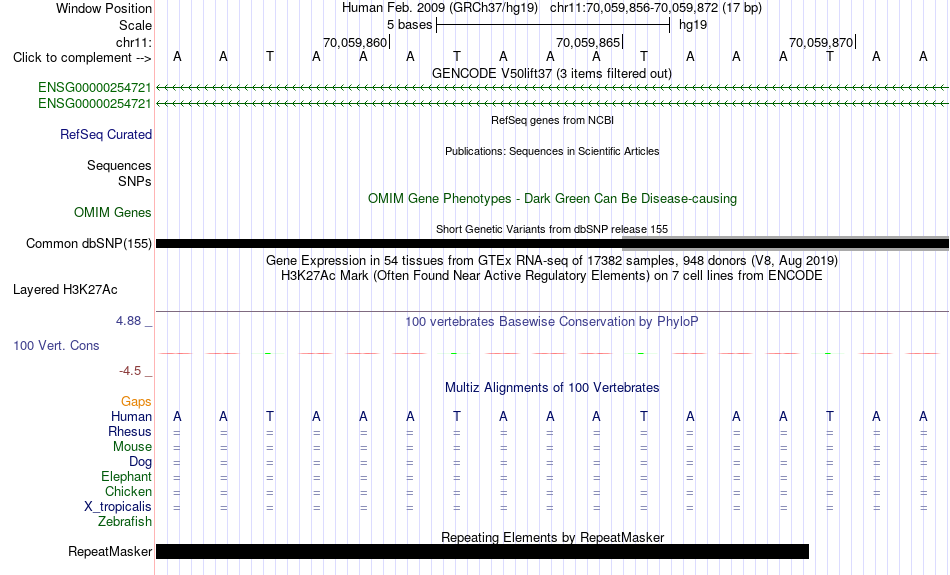Click the Elephant species label

click(x=127, y=476)
